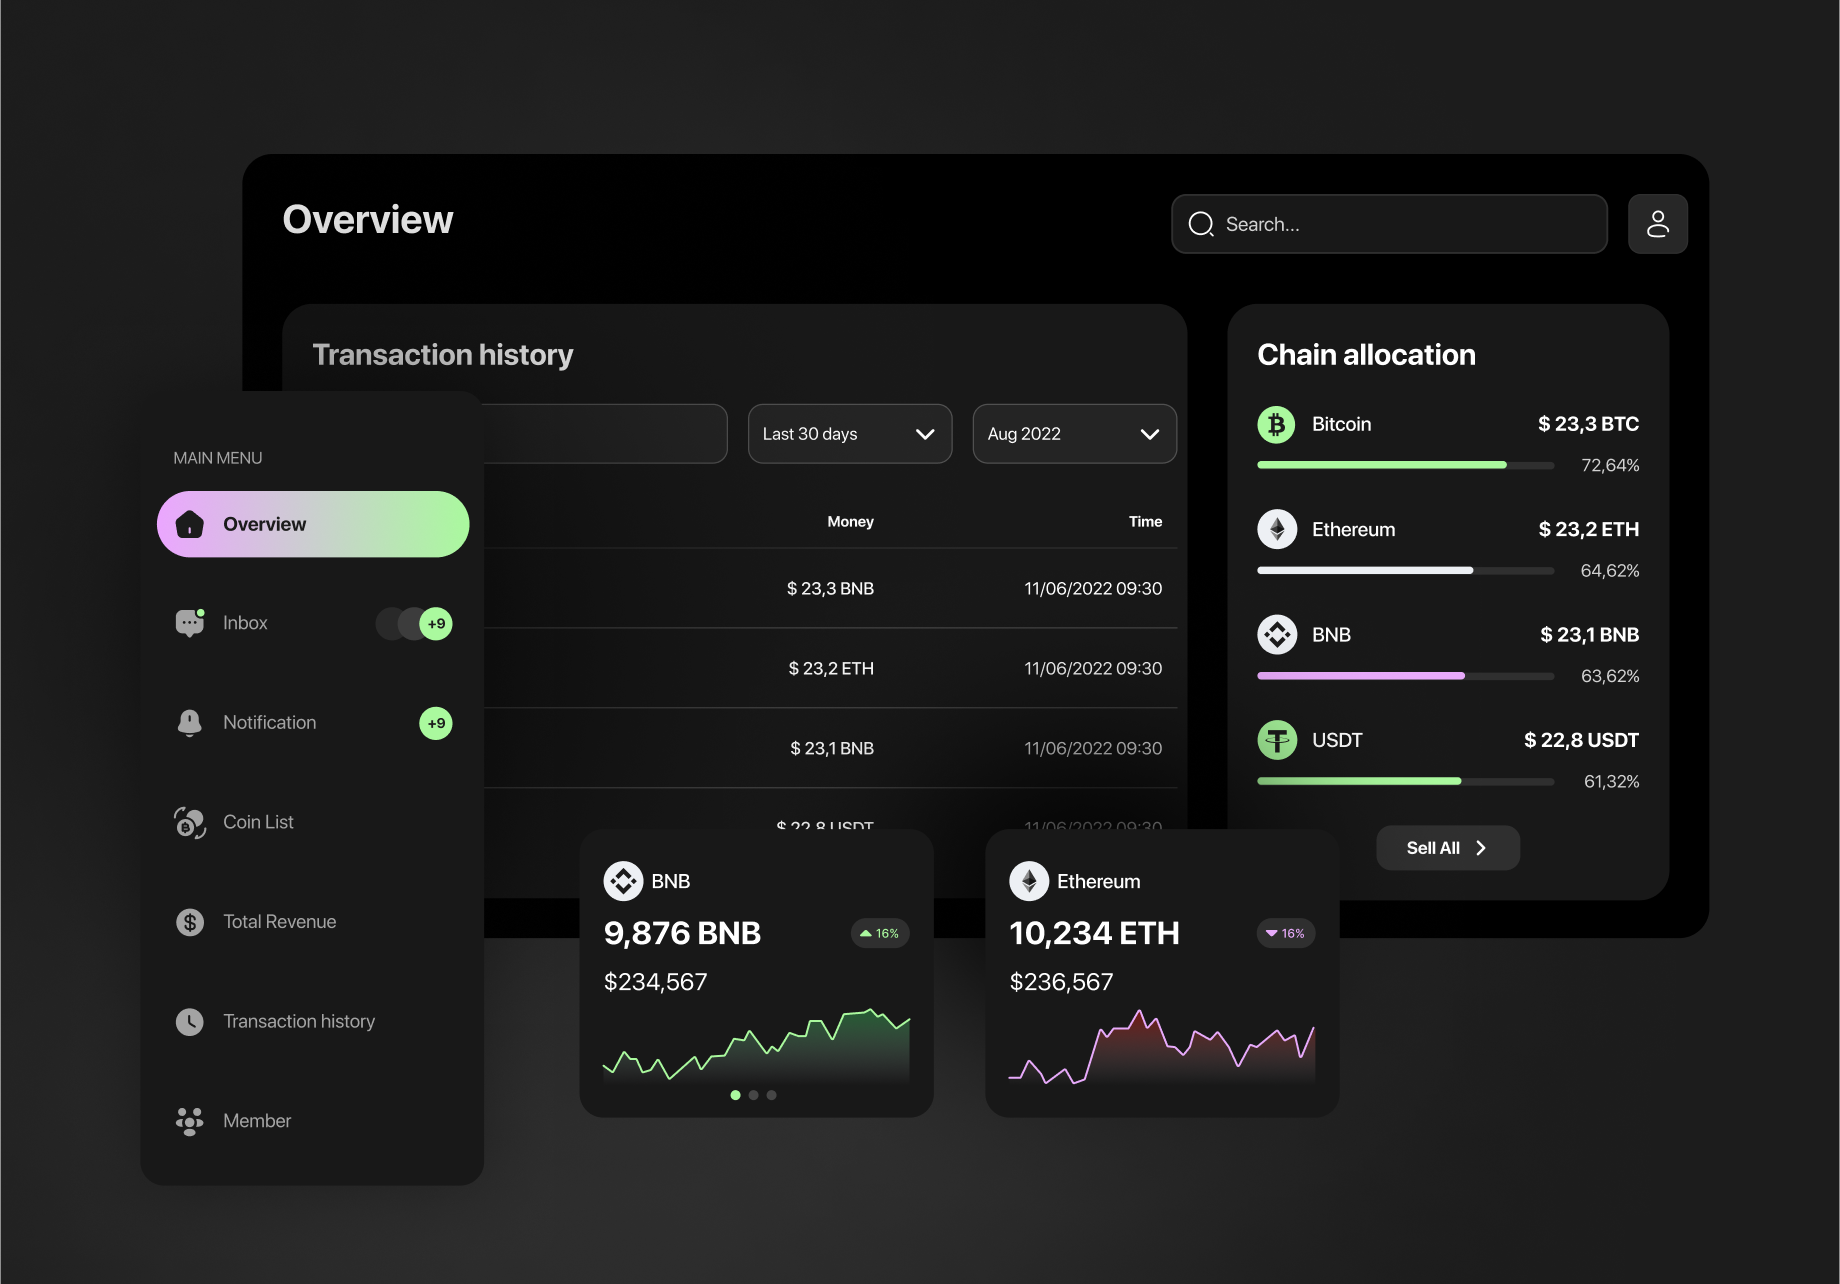Select the third carousel dot on BNB card
The width and height of the screenshot is (1840, 1284).
pos(771,1095)
